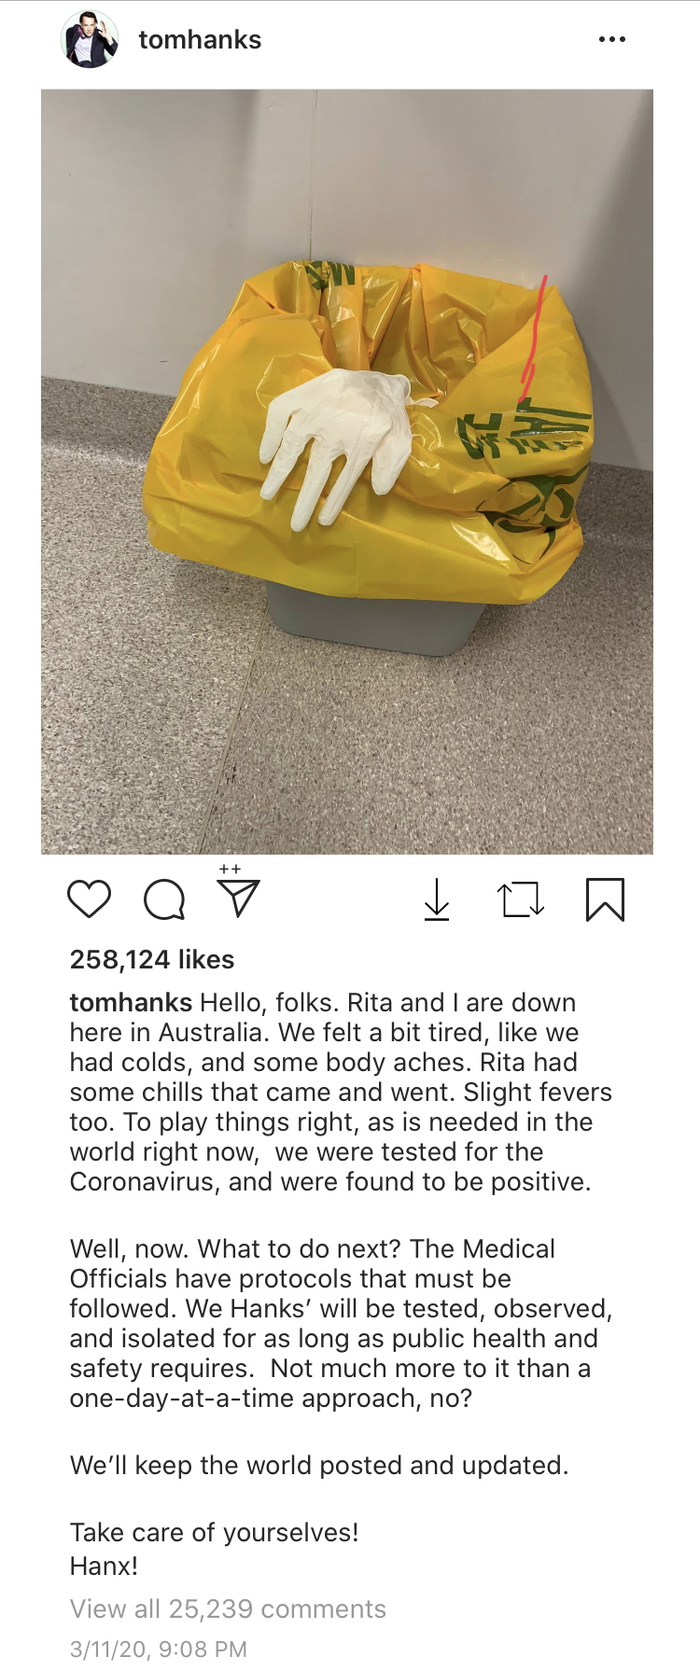Viewport: 700px width, 1671px height.
Task: Share post using paper plane icon
Action: (239, 898)
